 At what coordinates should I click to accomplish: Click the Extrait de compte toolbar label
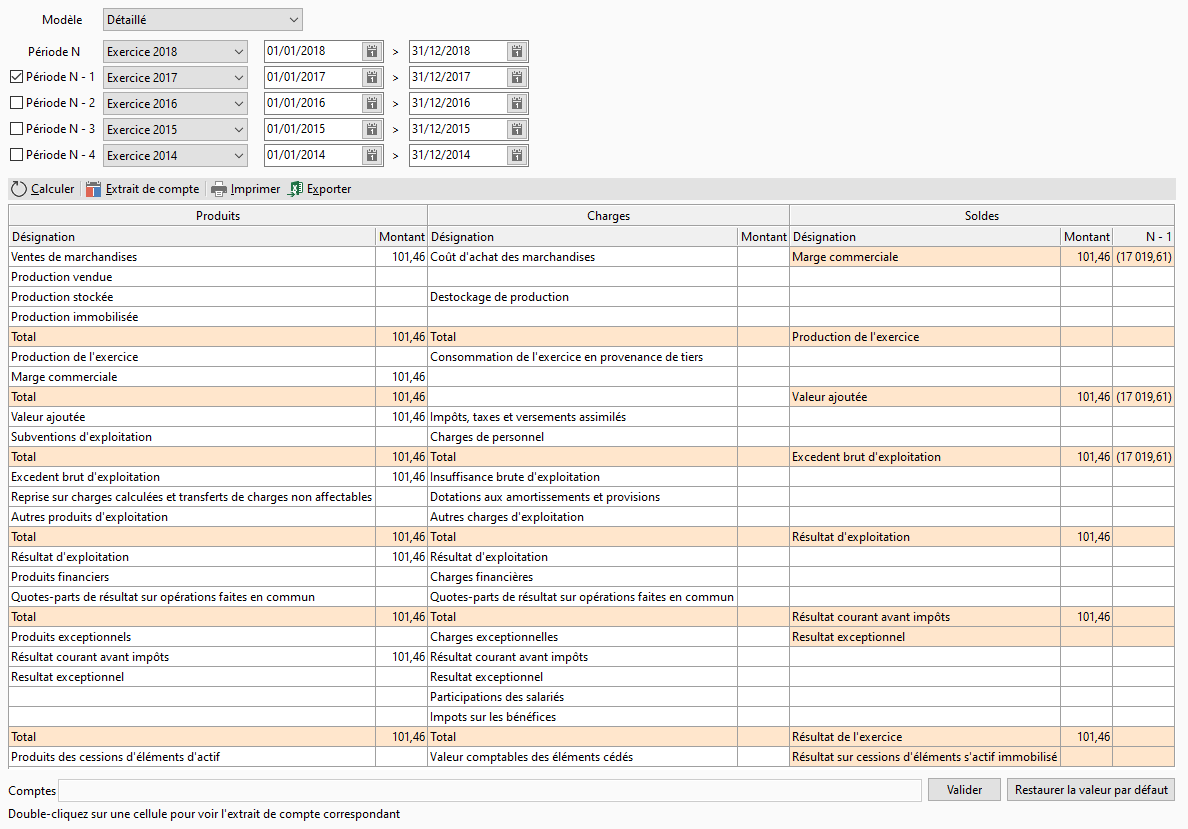(x=152, y=189)
